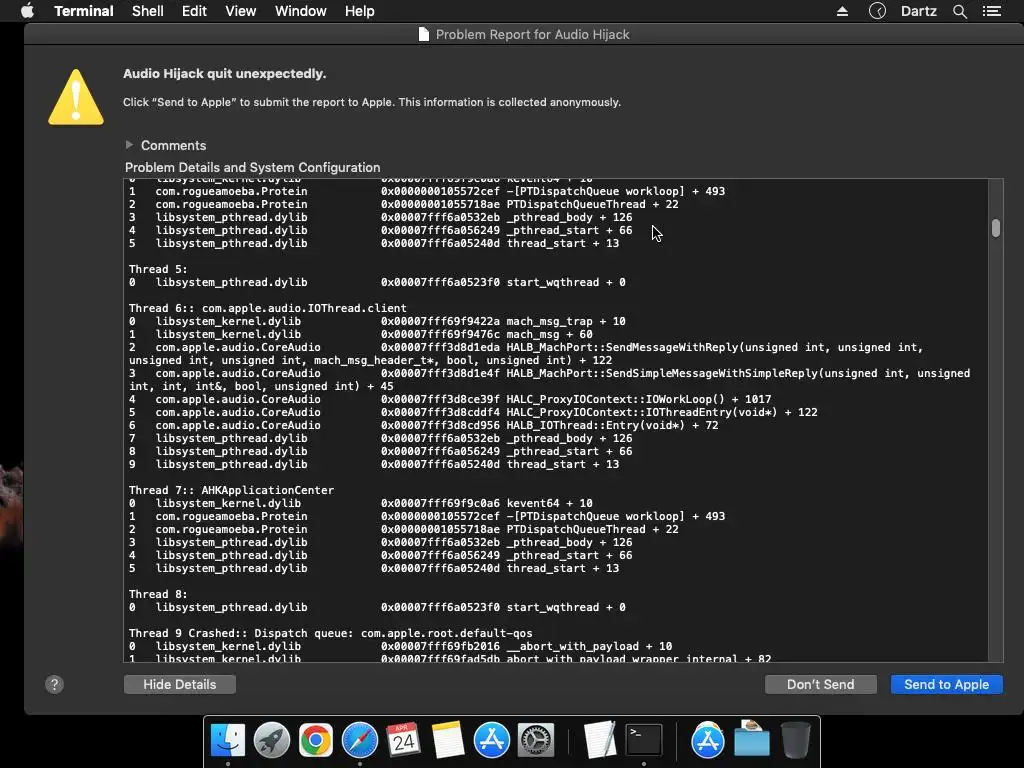
Task: Open the Apple menu
Action: point(27,10)
